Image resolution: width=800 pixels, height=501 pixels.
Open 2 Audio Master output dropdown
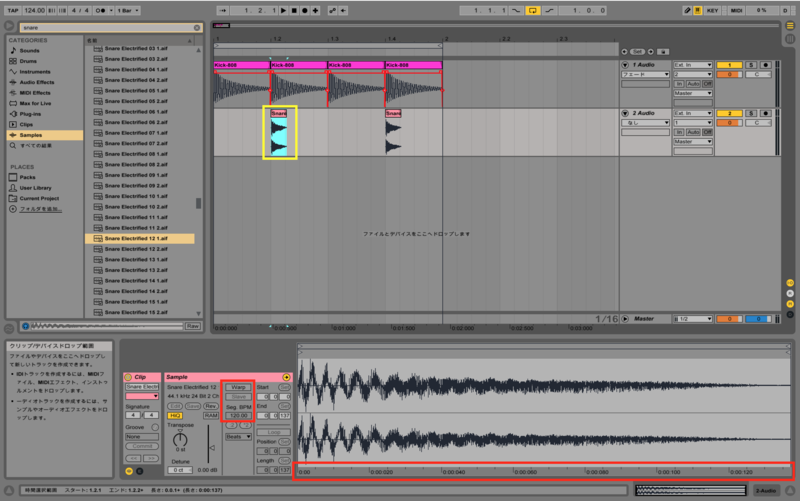692,142
